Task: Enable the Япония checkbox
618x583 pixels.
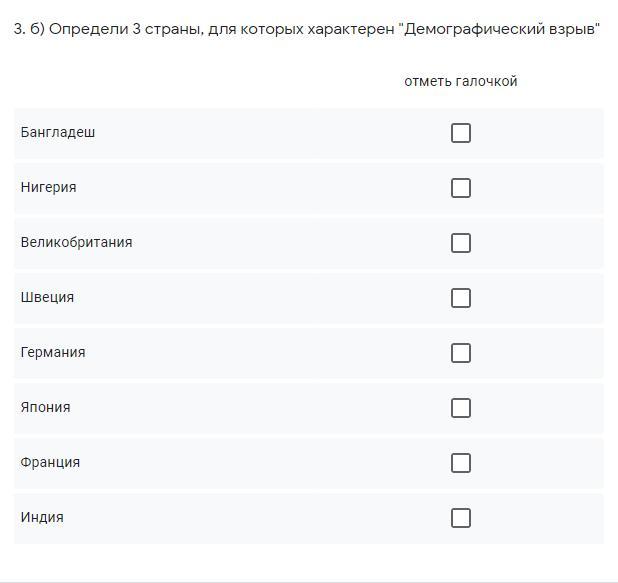Action: [x=461, y=408]
